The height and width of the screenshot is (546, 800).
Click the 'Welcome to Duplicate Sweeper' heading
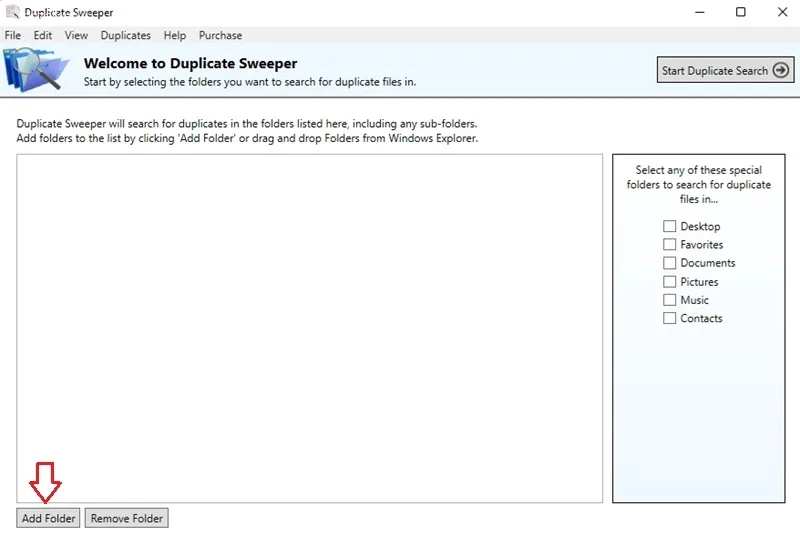pyautogui.click(x=190, y=63)
